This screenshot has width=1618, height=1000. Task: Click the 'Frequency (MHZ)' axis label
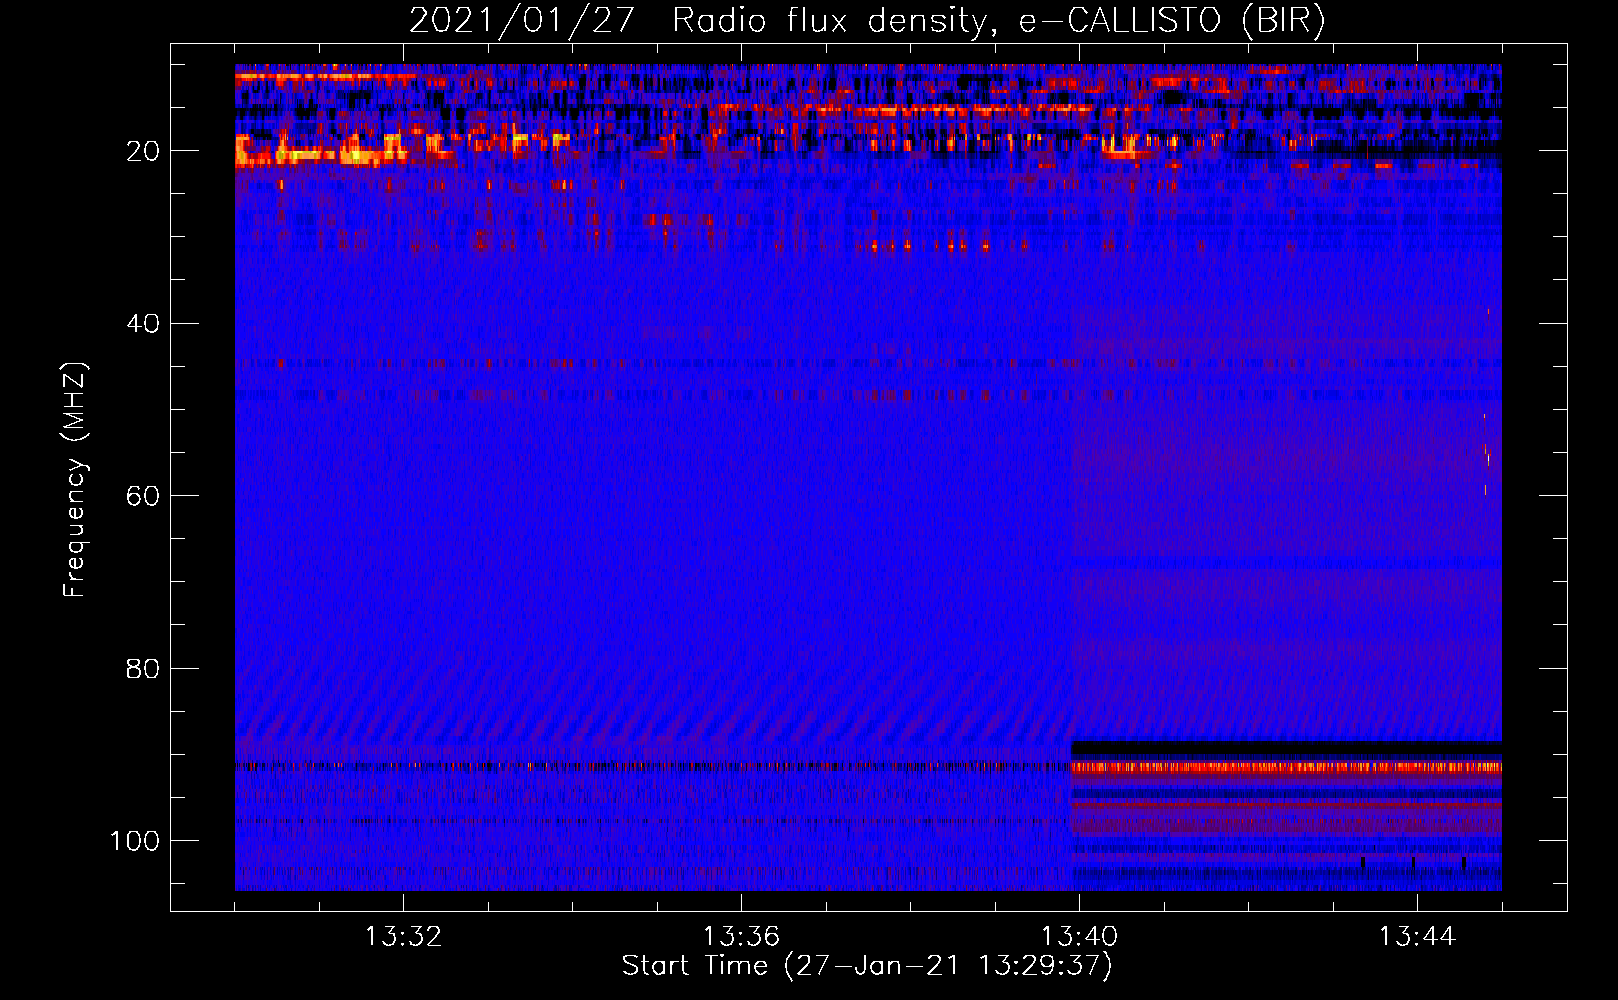(75, 480)
